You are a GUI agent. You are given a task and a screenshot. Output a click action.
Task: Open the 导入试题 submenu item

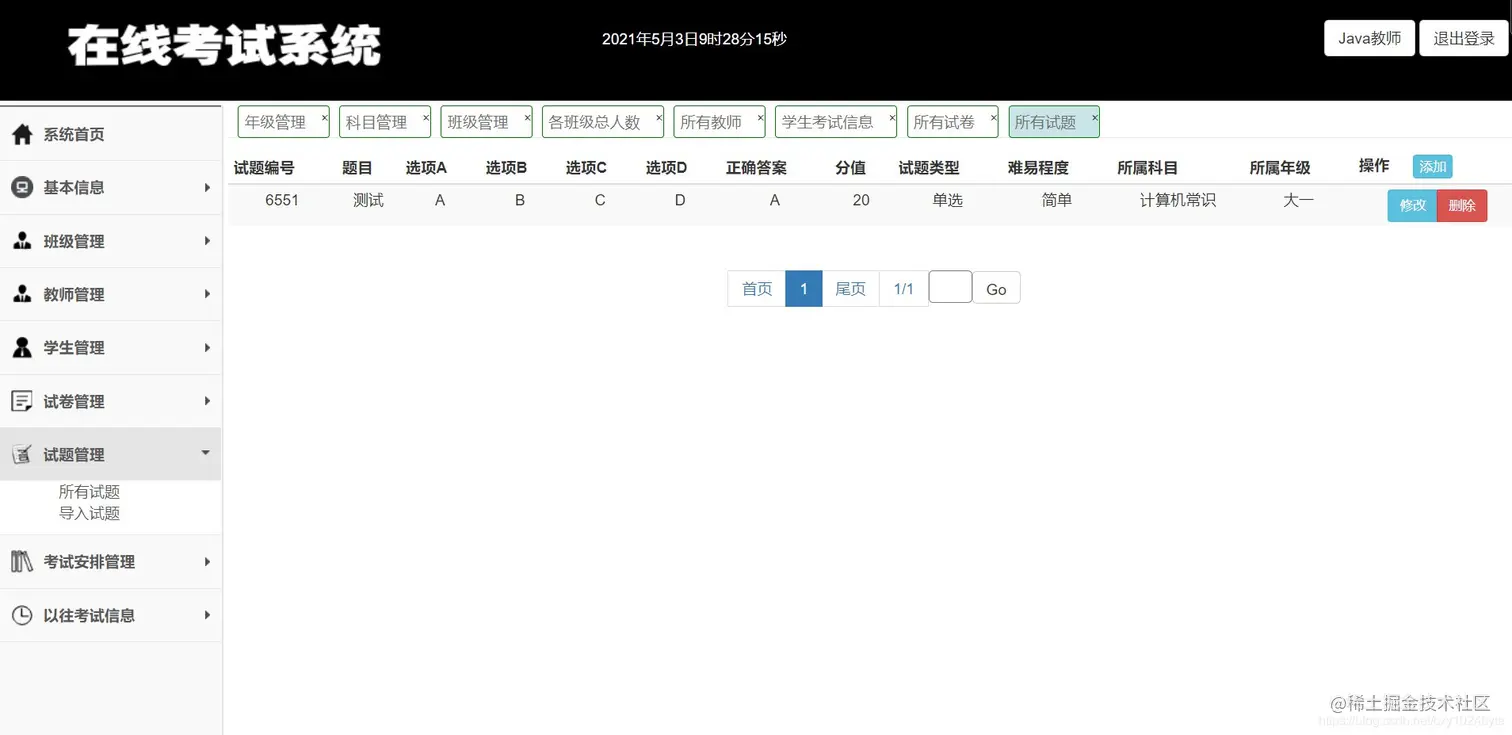coord(90,513)
